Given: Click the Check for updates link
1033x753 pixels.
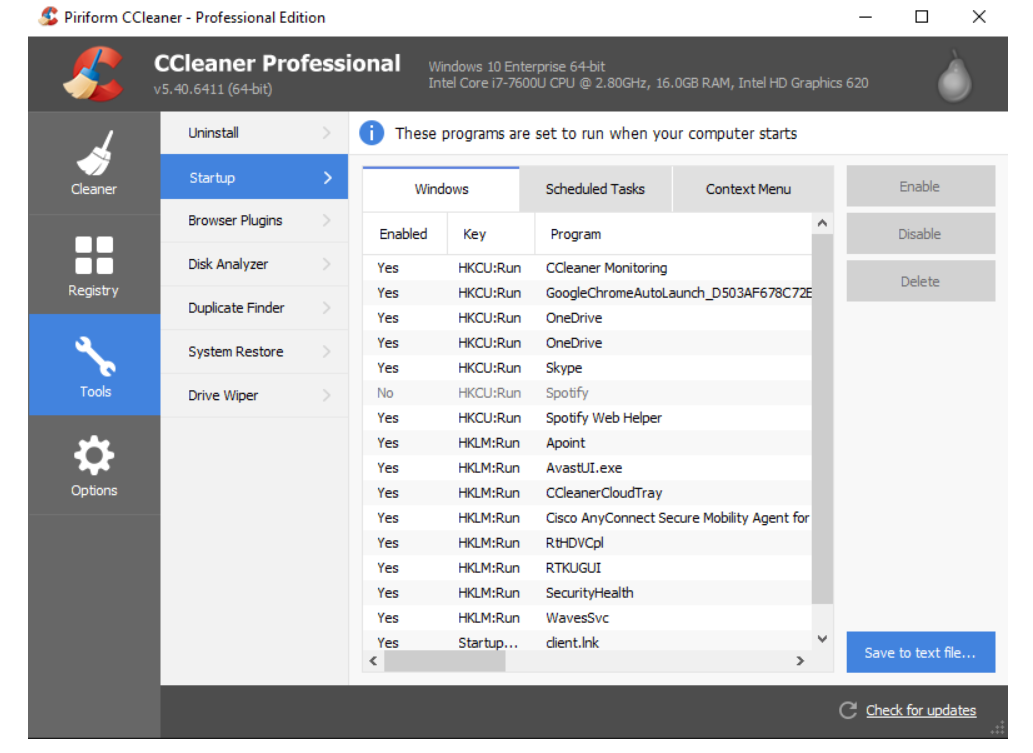Looking at the screenshot, I should [x=921, y=710].
